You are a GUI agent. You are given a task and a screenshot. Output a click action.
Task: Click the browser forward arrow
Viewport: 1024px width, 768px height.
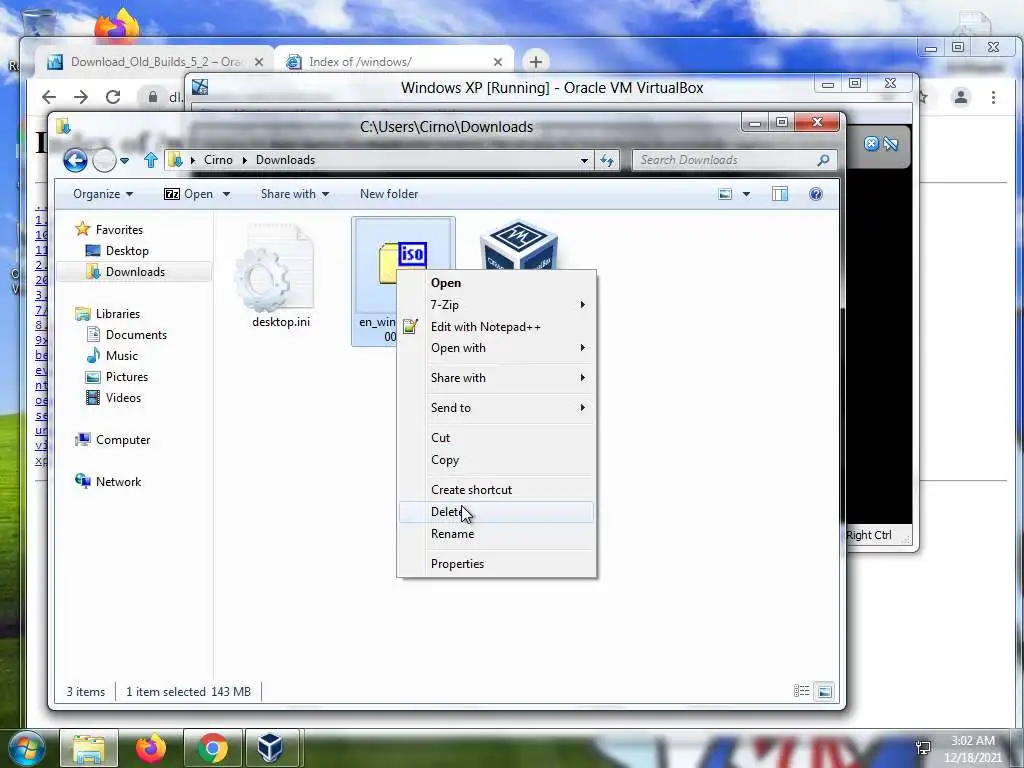pos(81,97)
